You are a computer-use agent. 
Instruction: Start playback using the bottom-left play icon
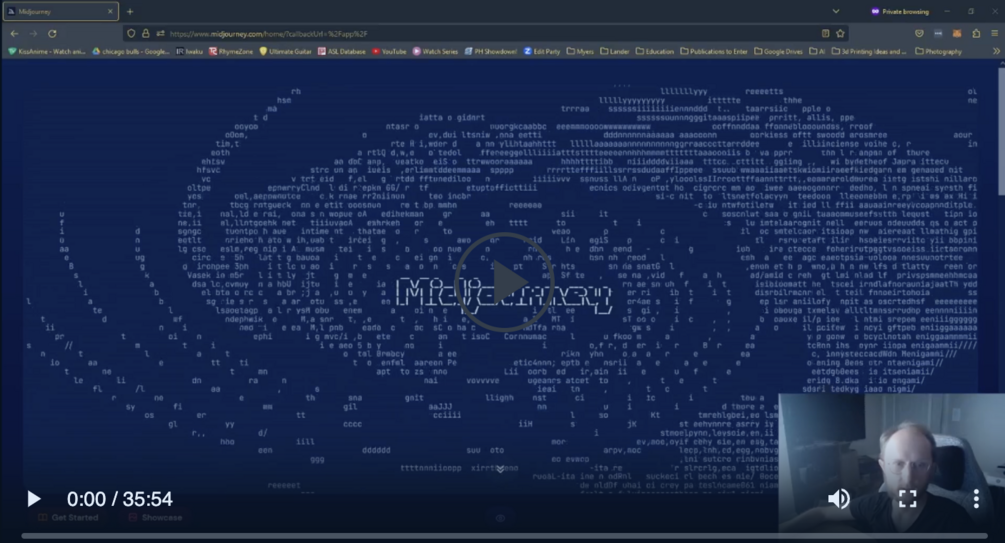coord(33,499)
